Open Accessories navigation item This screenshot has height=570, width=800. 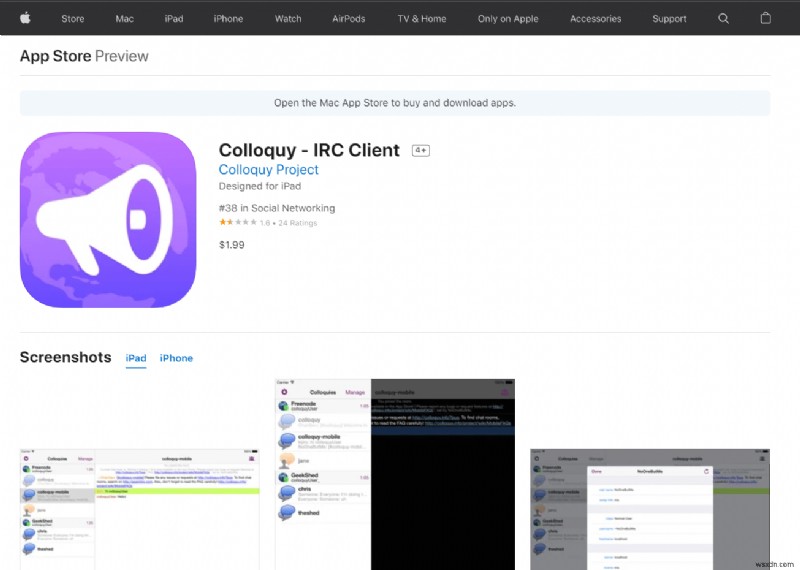tap(595, 19)
